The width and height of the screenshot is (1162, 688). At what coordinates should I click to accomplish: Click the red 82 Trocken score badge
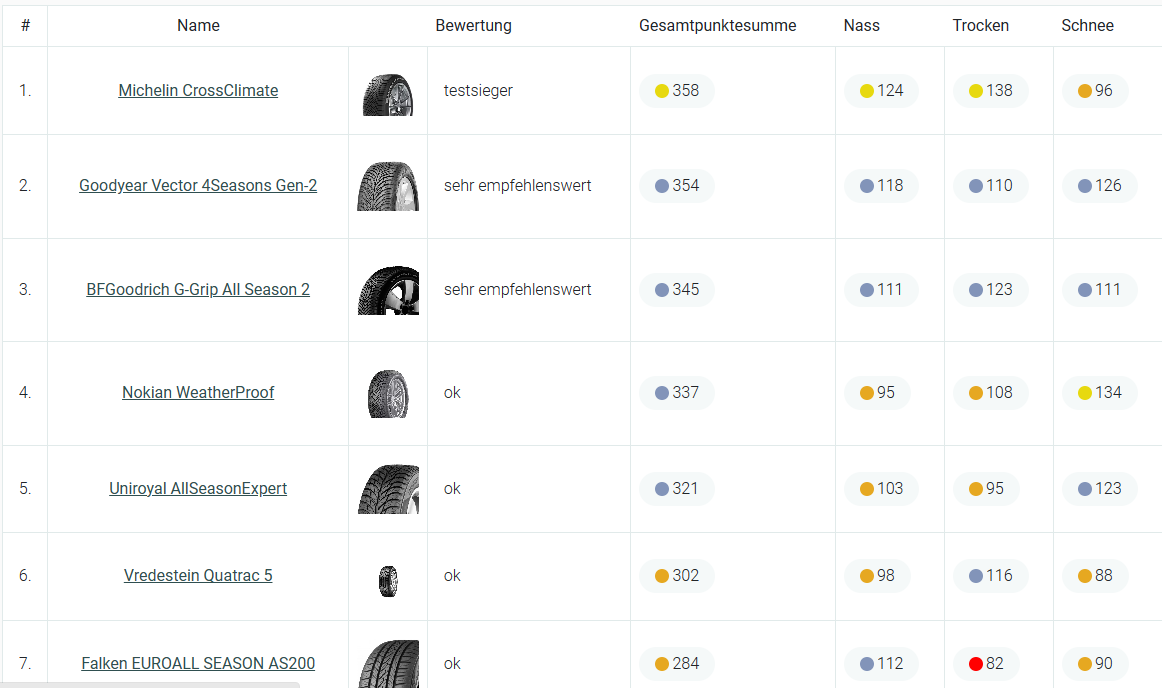coord(986,664)
